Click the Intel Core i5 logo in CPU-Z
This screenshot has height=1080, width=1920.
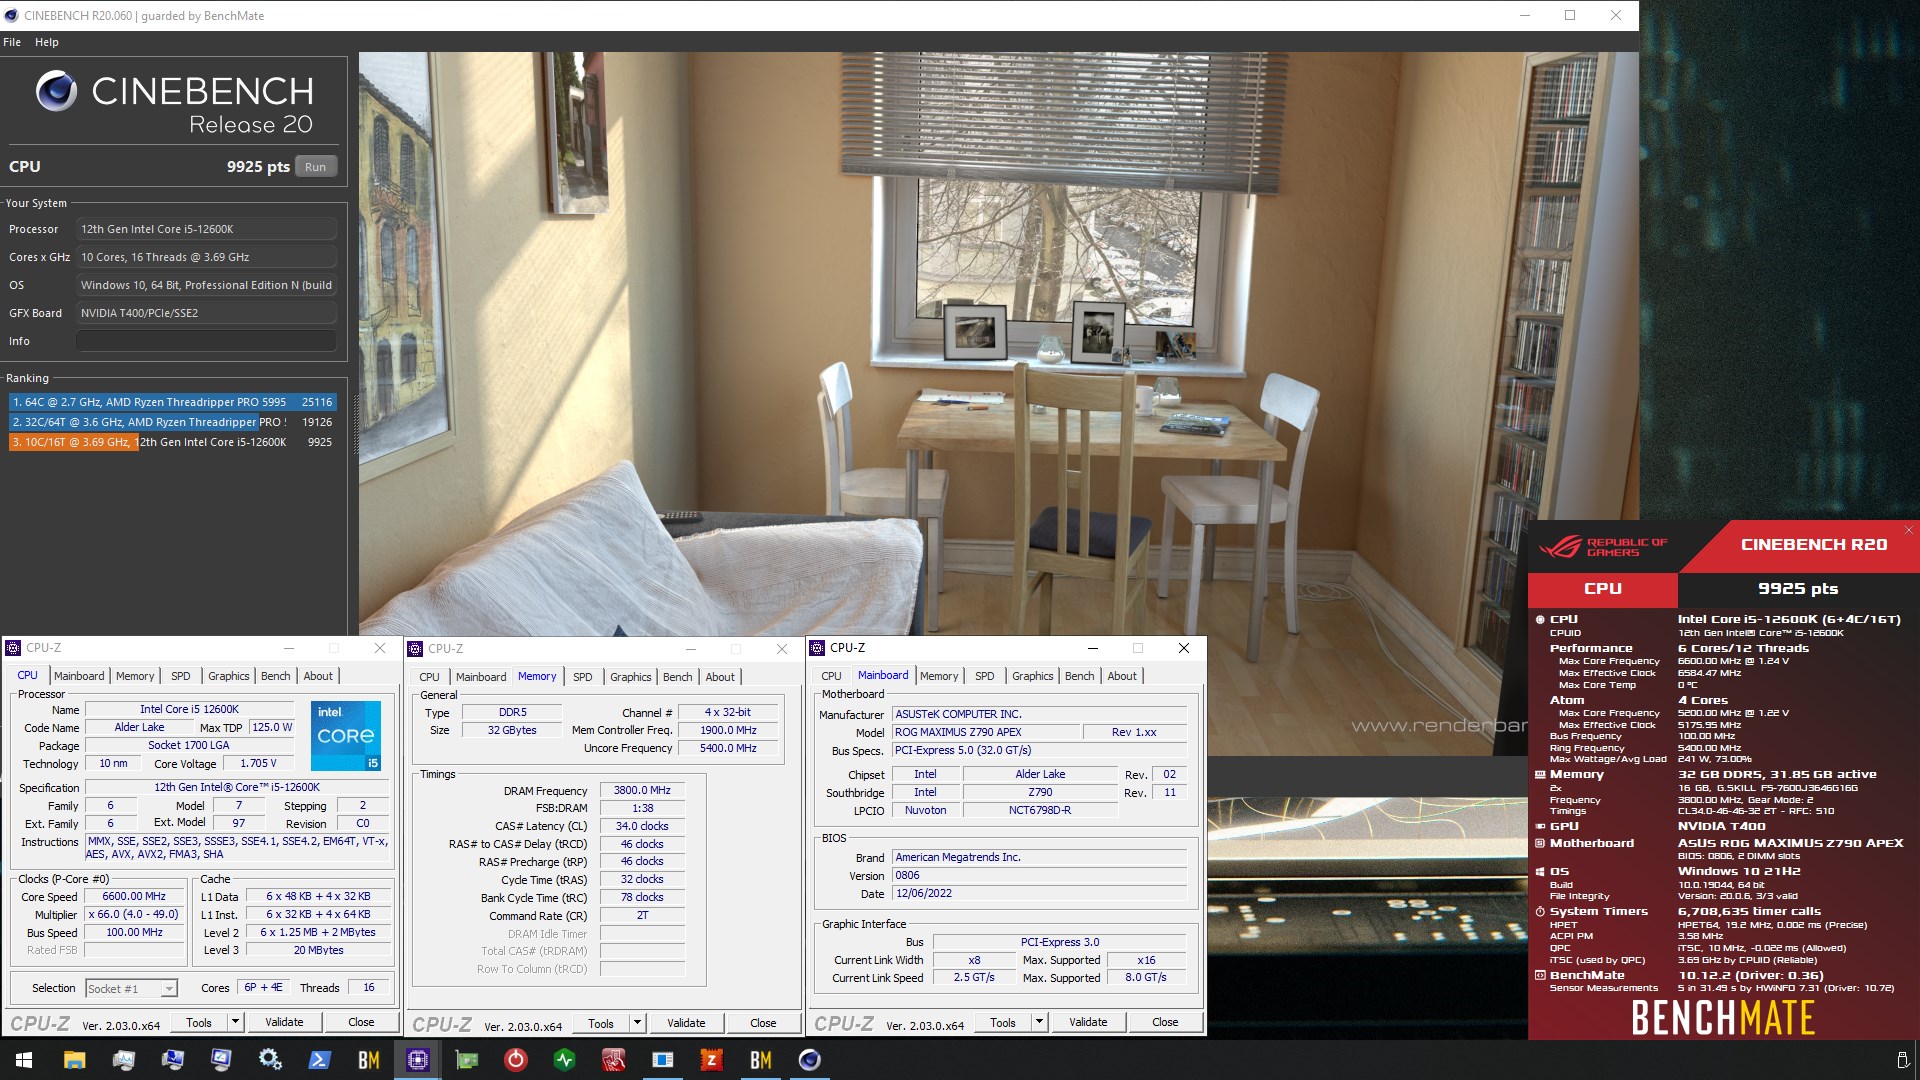[x=346, y=735]
